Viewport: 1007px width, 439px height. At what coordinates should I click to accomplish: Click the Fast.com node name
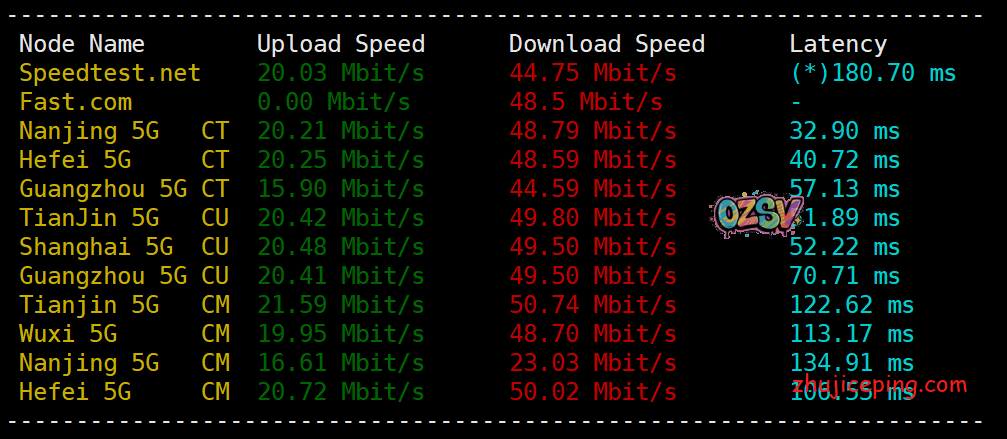pos(75,102)
